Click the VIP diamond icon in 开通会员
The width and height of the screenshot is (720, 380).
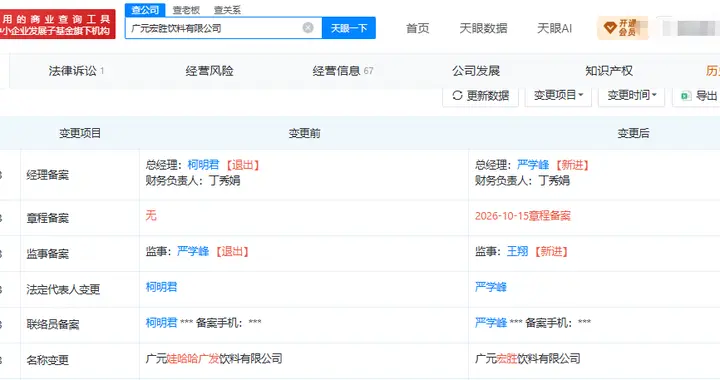click(x=610, y=28)
